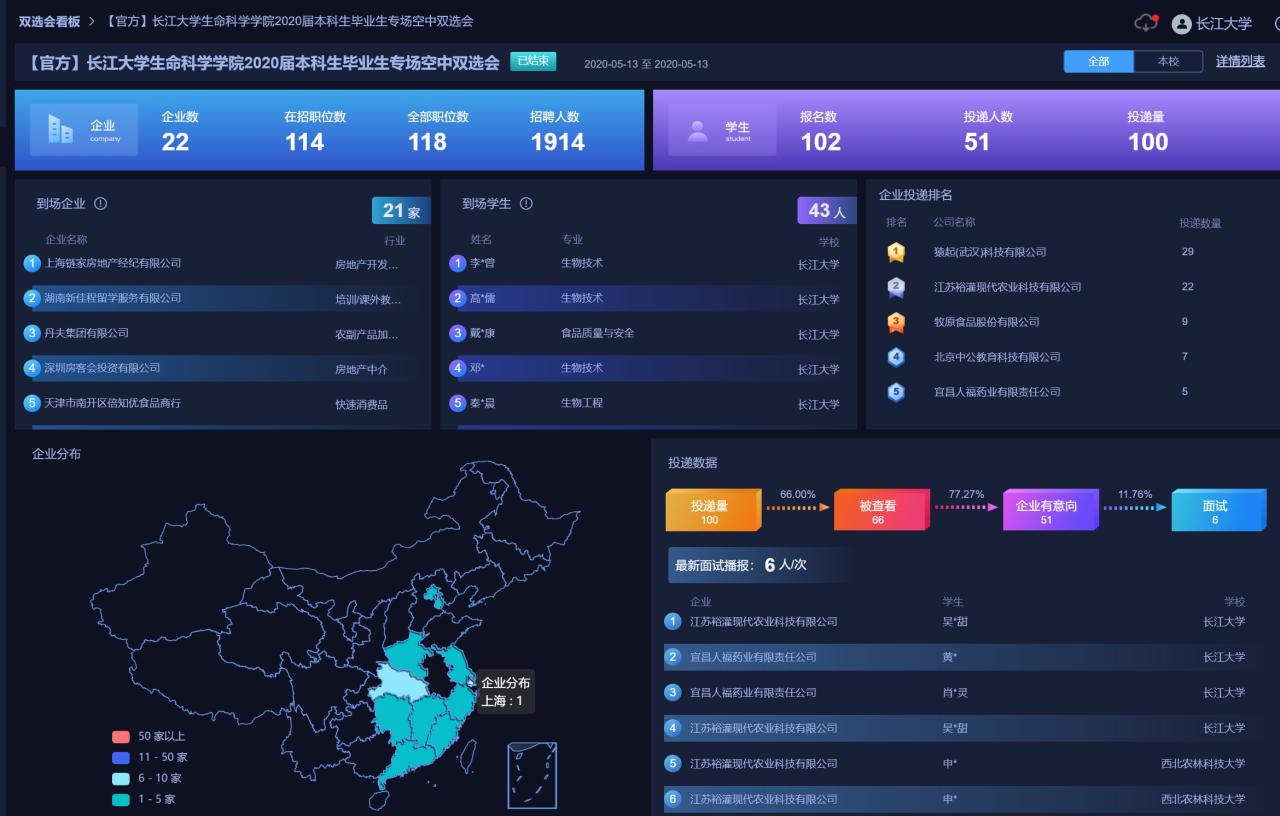Viewport: 1280px width, 816px height.
Task: Click the South China Sea inset map
Action: click(x=532, y=774)
